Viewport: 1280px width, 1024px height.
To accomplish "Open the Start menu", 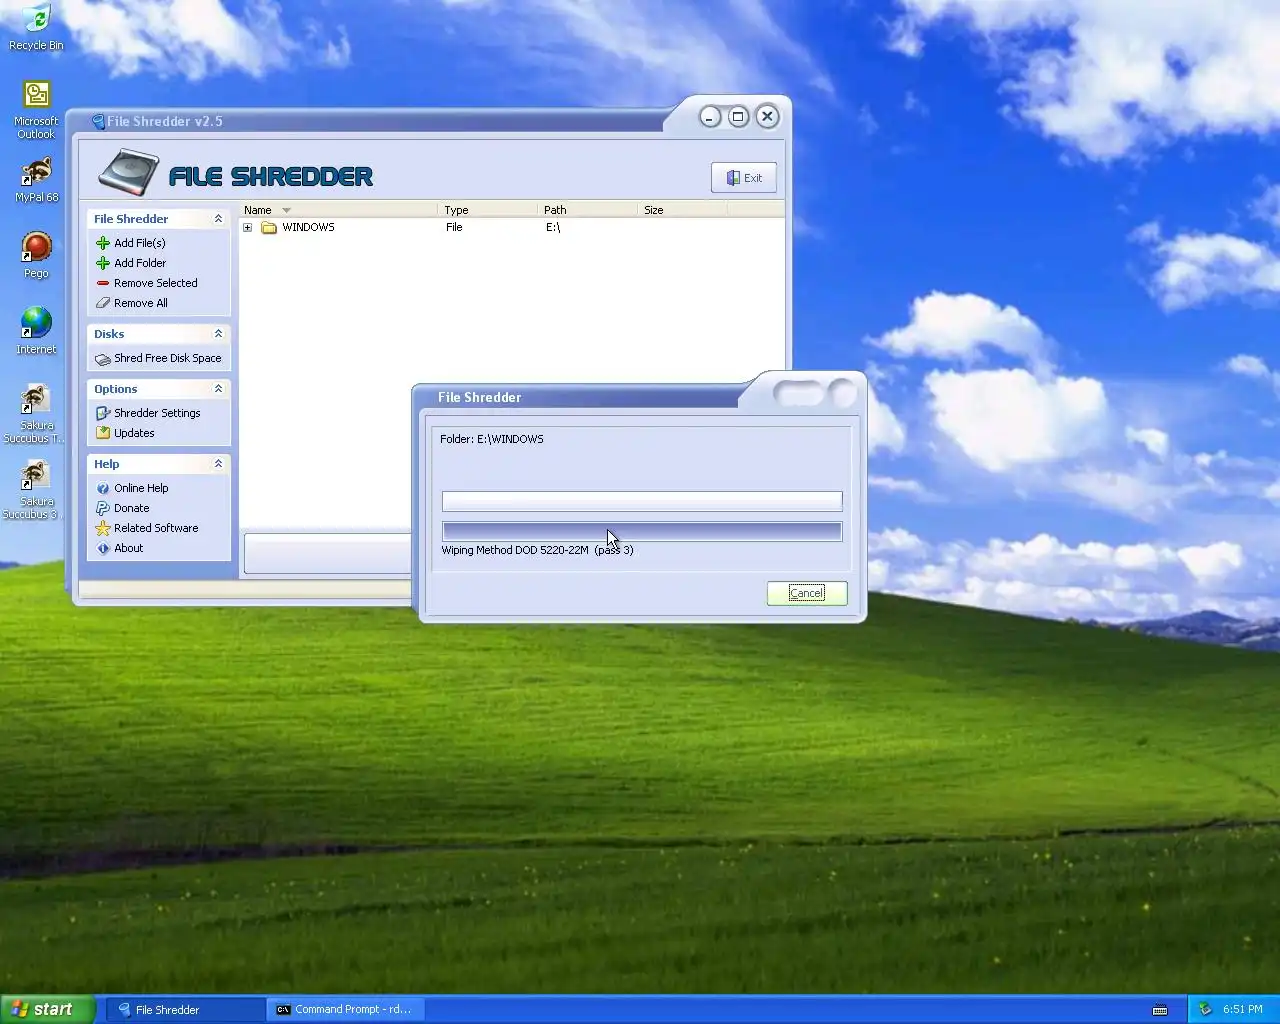I will pos(48,1010).
